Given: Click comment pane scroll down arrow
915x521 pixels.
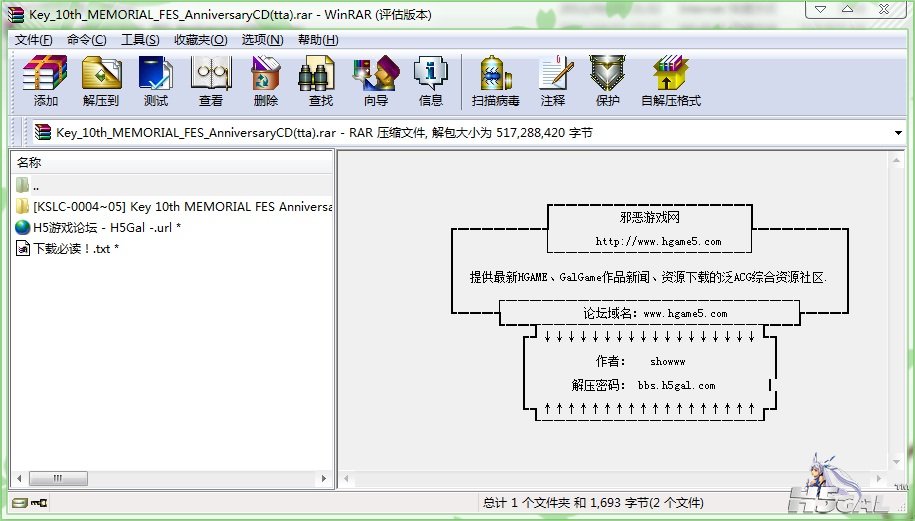Looking at the screenshot, I should pos(896,461).
